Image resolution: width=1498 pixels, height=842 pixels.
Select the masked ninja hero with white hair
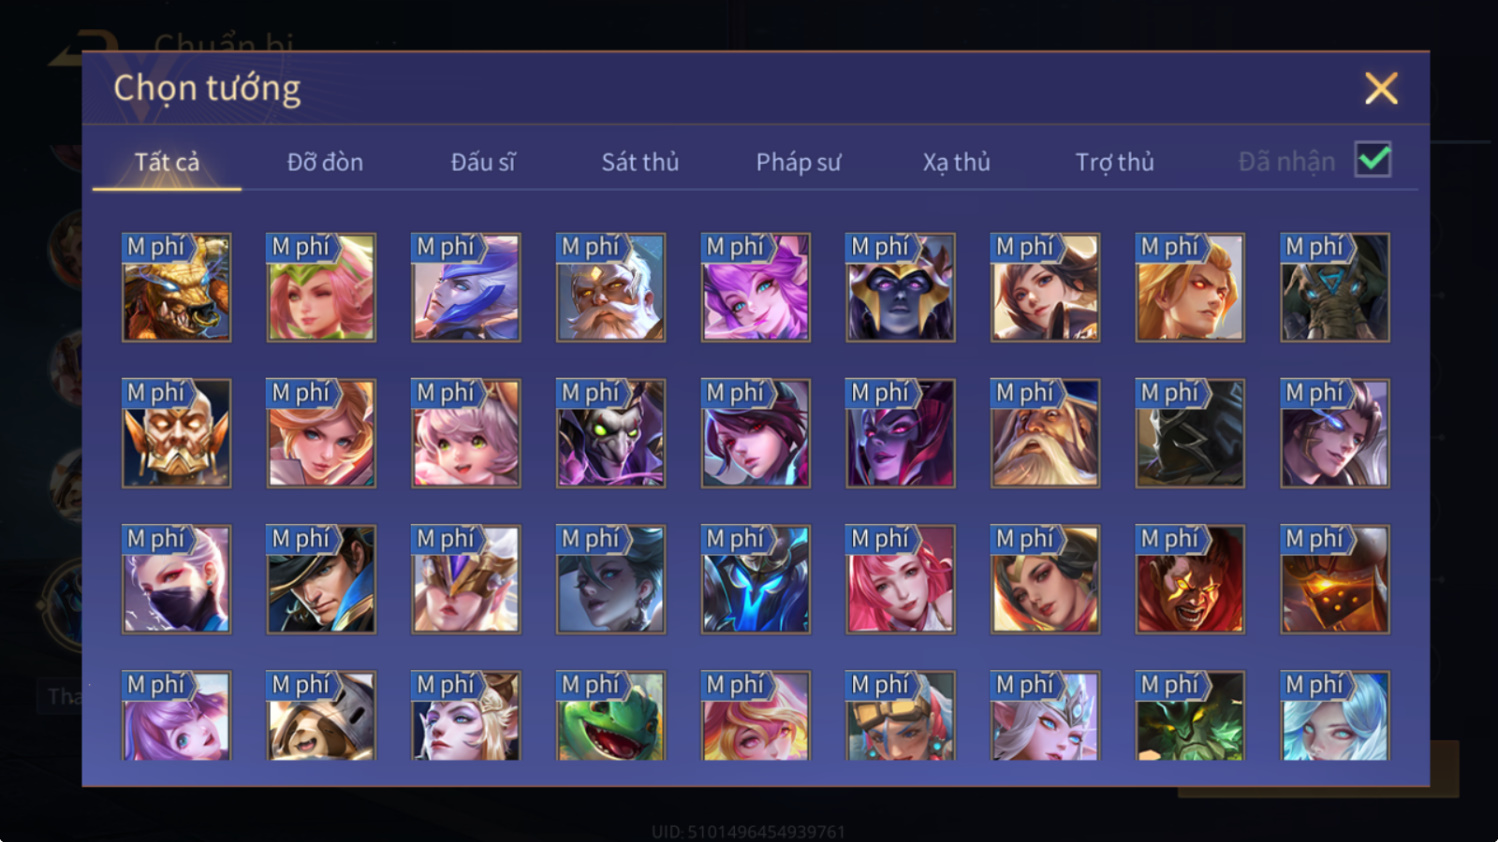pyautogui.click(x=176, y=580)
